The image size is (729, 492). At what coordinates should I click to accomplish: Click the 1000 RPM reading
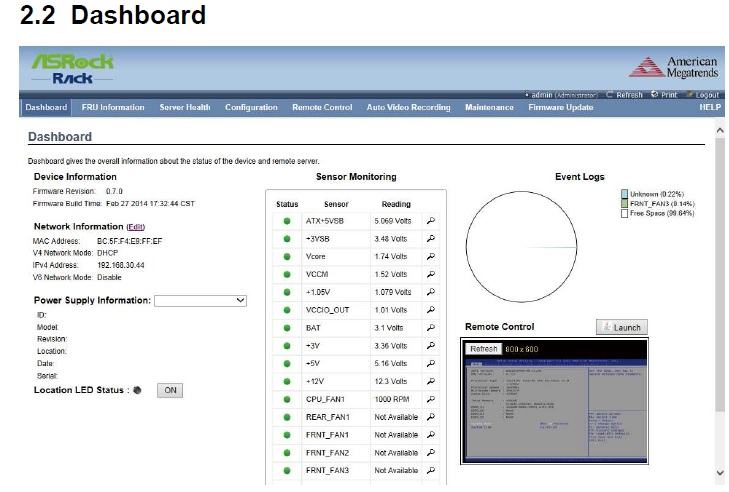click(x=392, y=399)
